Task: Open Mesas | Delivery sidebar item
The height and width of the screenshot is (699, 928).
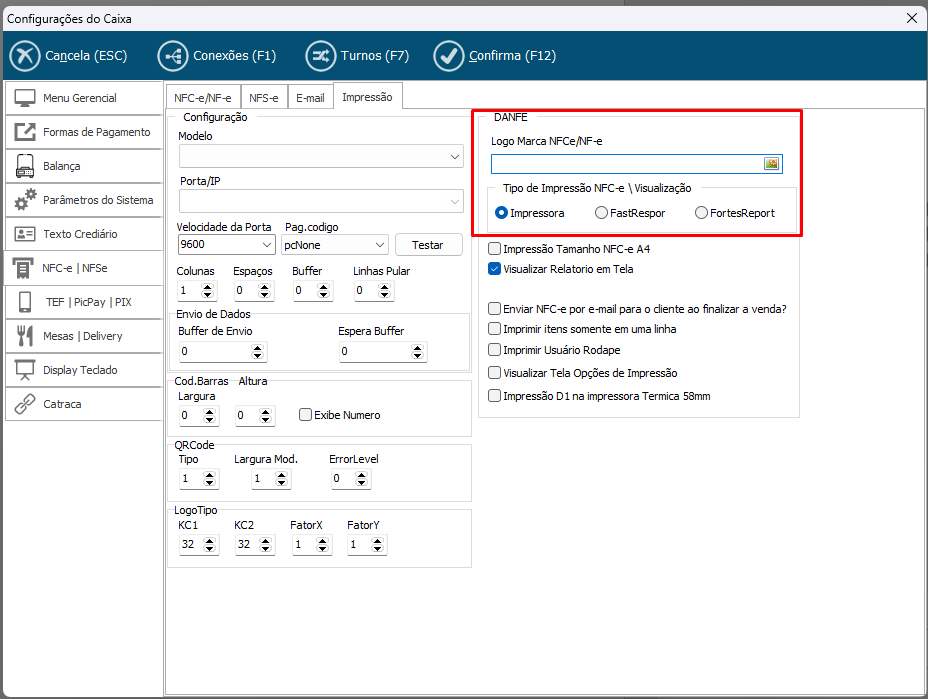Action: point(83,336)
